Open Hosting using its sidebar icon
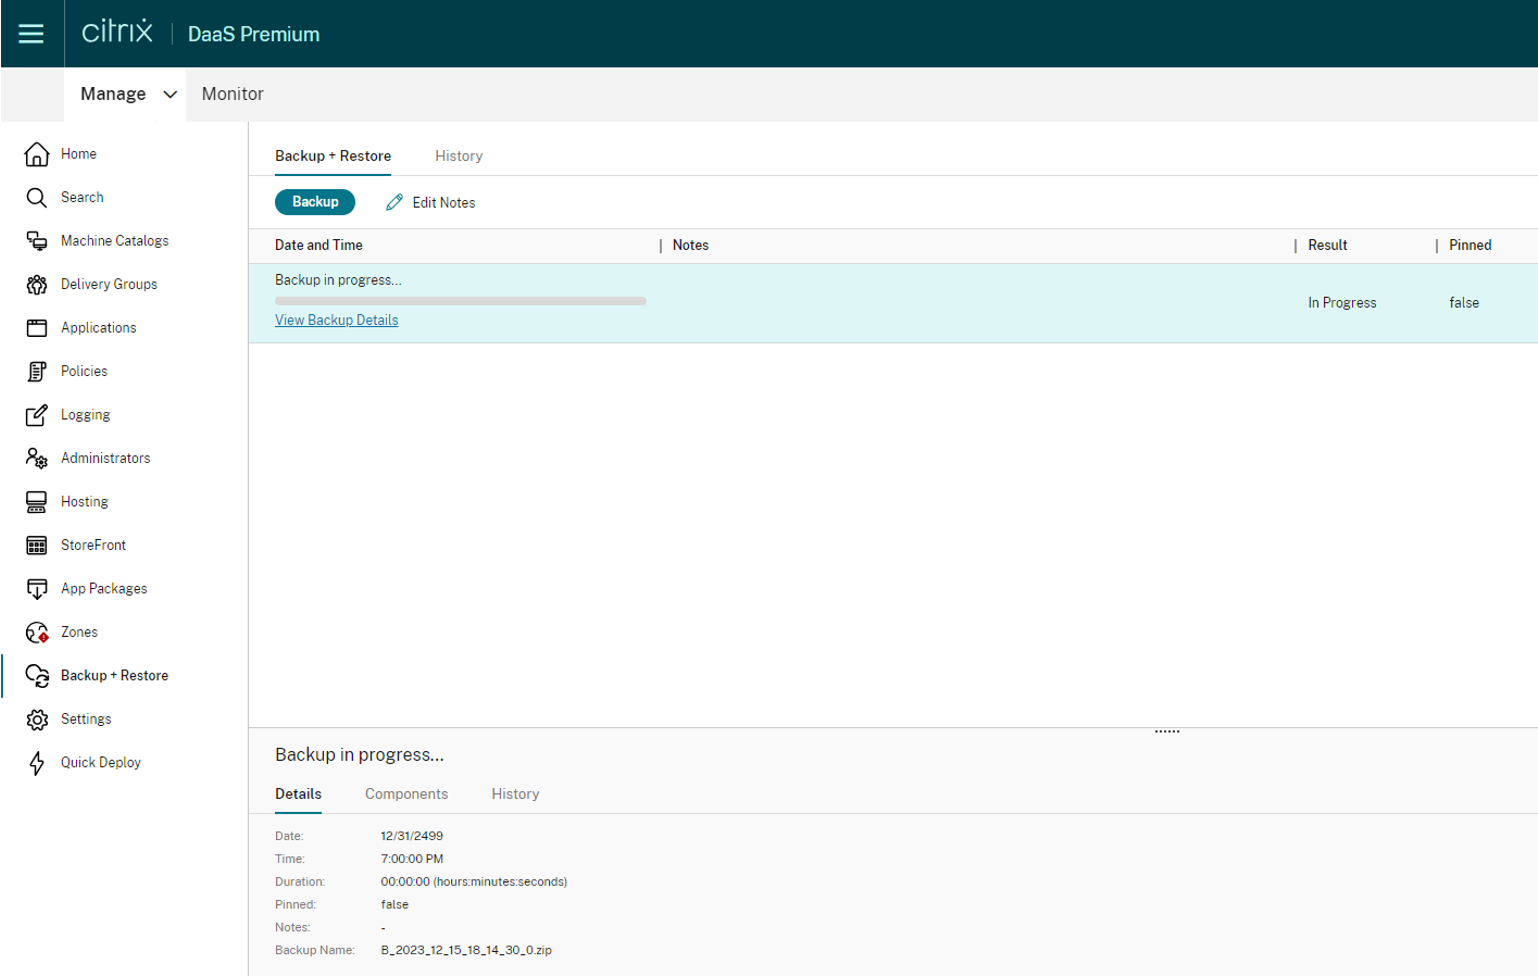The width and height of the screenshot is (1538, 976). click(x=37, y=502)
